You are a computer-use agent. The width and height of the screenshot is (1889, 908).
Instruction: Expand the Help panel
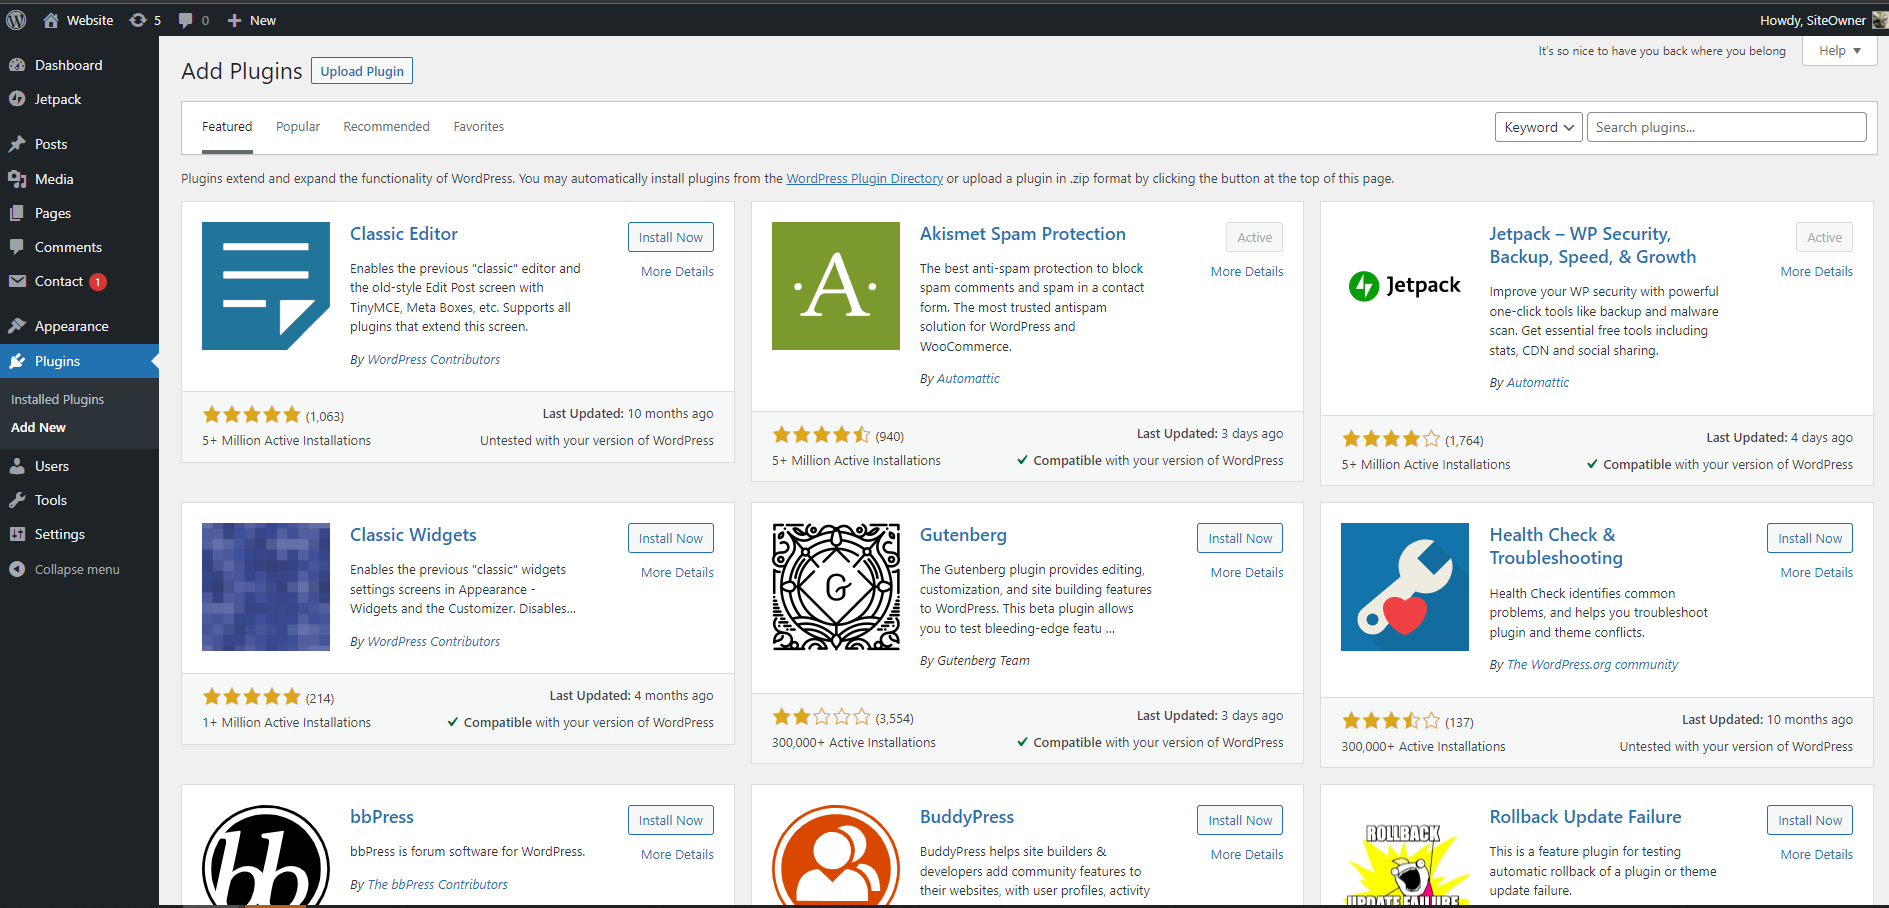point(1838,50)
